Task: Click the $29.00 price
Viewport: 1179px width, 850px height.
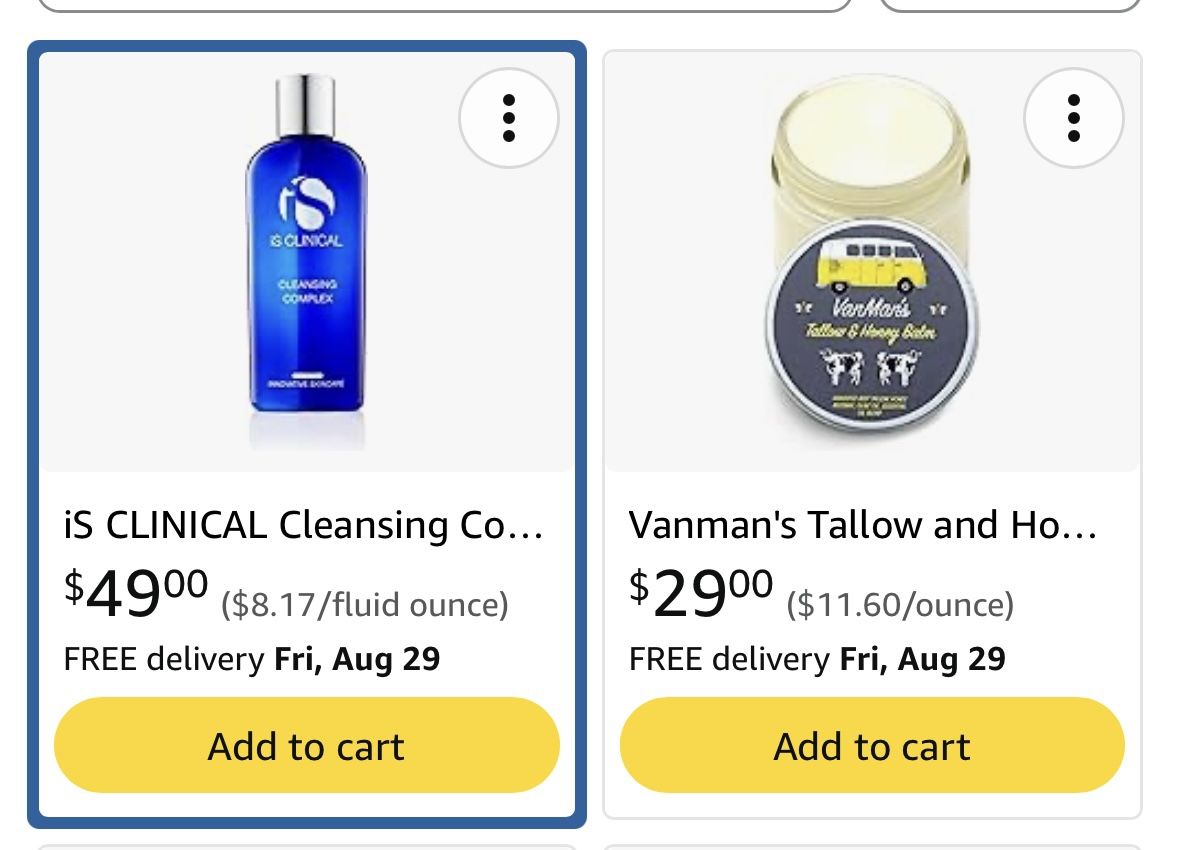Action: coord(701,593)
